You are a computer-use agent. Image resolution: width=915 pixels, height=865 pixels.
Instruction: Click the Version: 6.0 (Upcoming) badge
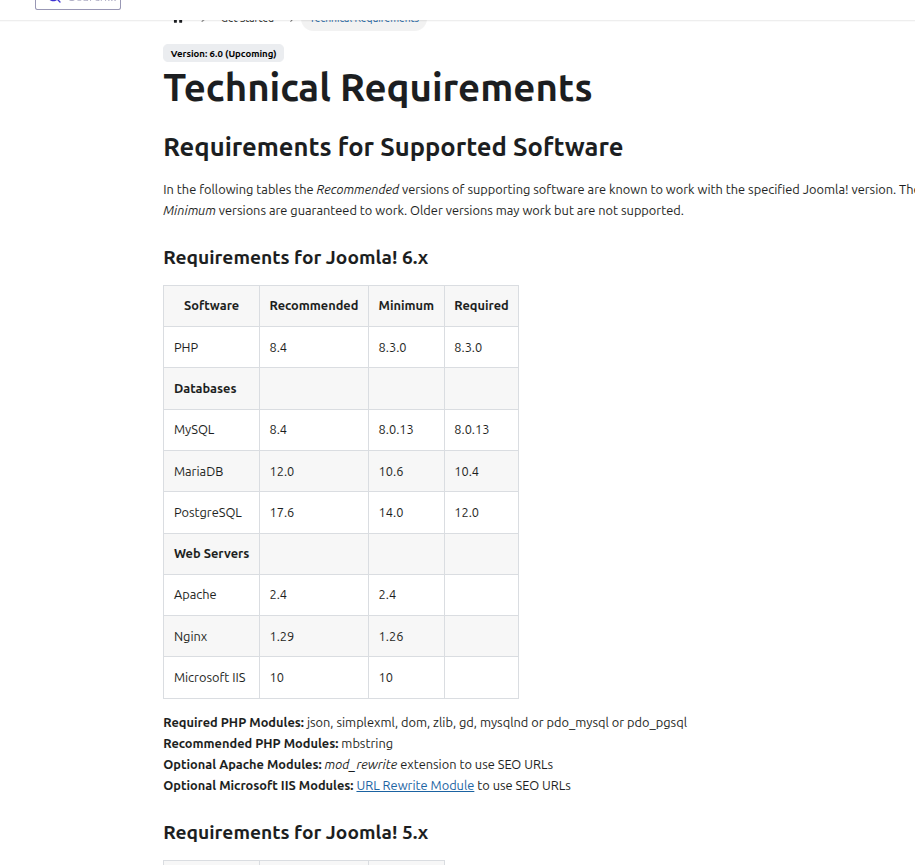click(x=223, y=54)
